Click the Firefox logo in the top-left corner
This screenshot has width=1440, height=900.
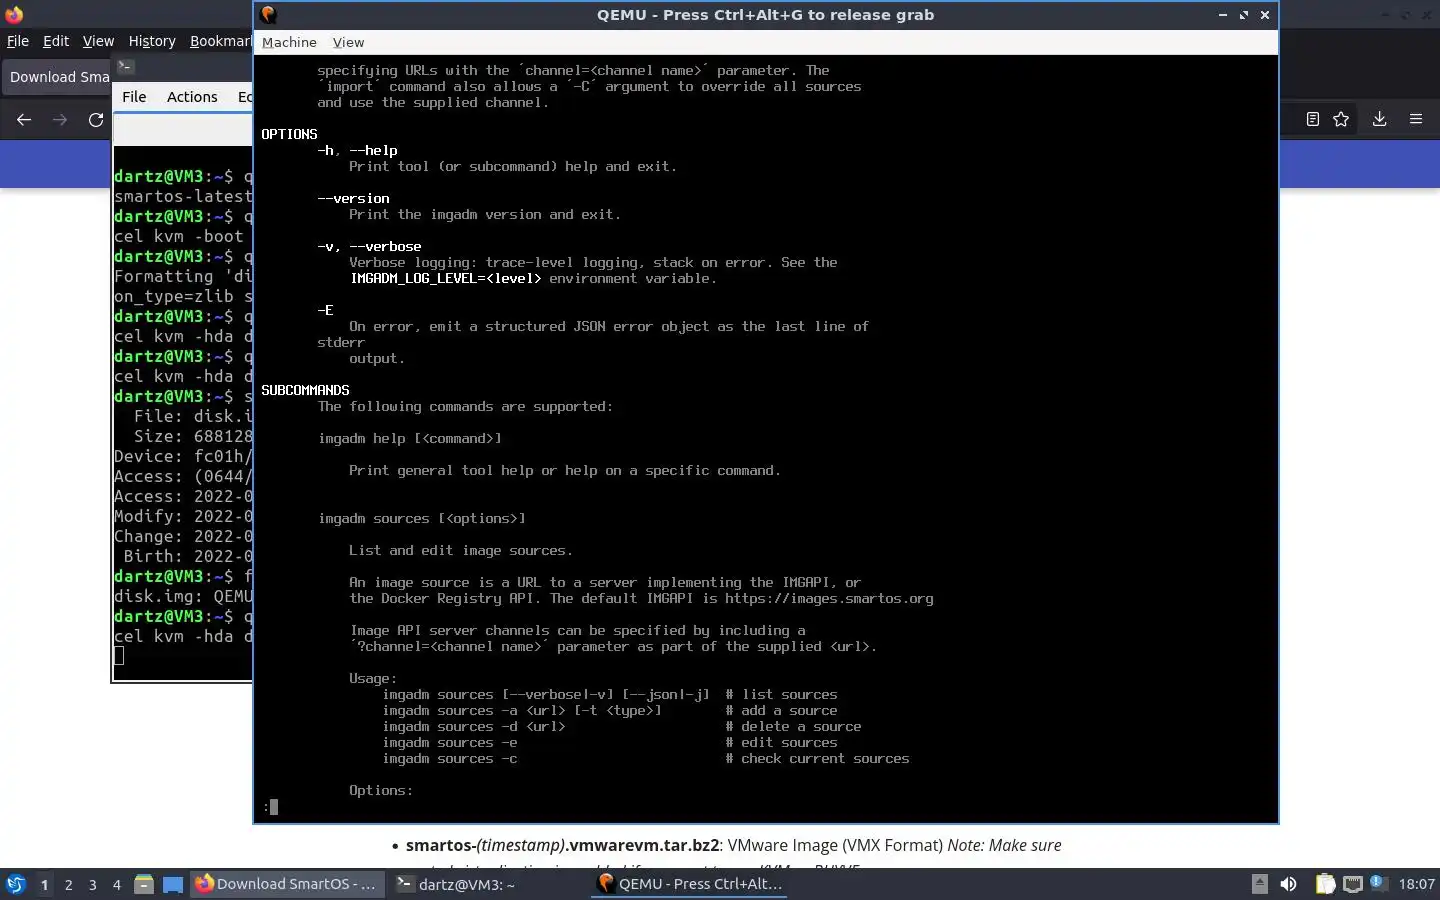click(x=14, y=14)
